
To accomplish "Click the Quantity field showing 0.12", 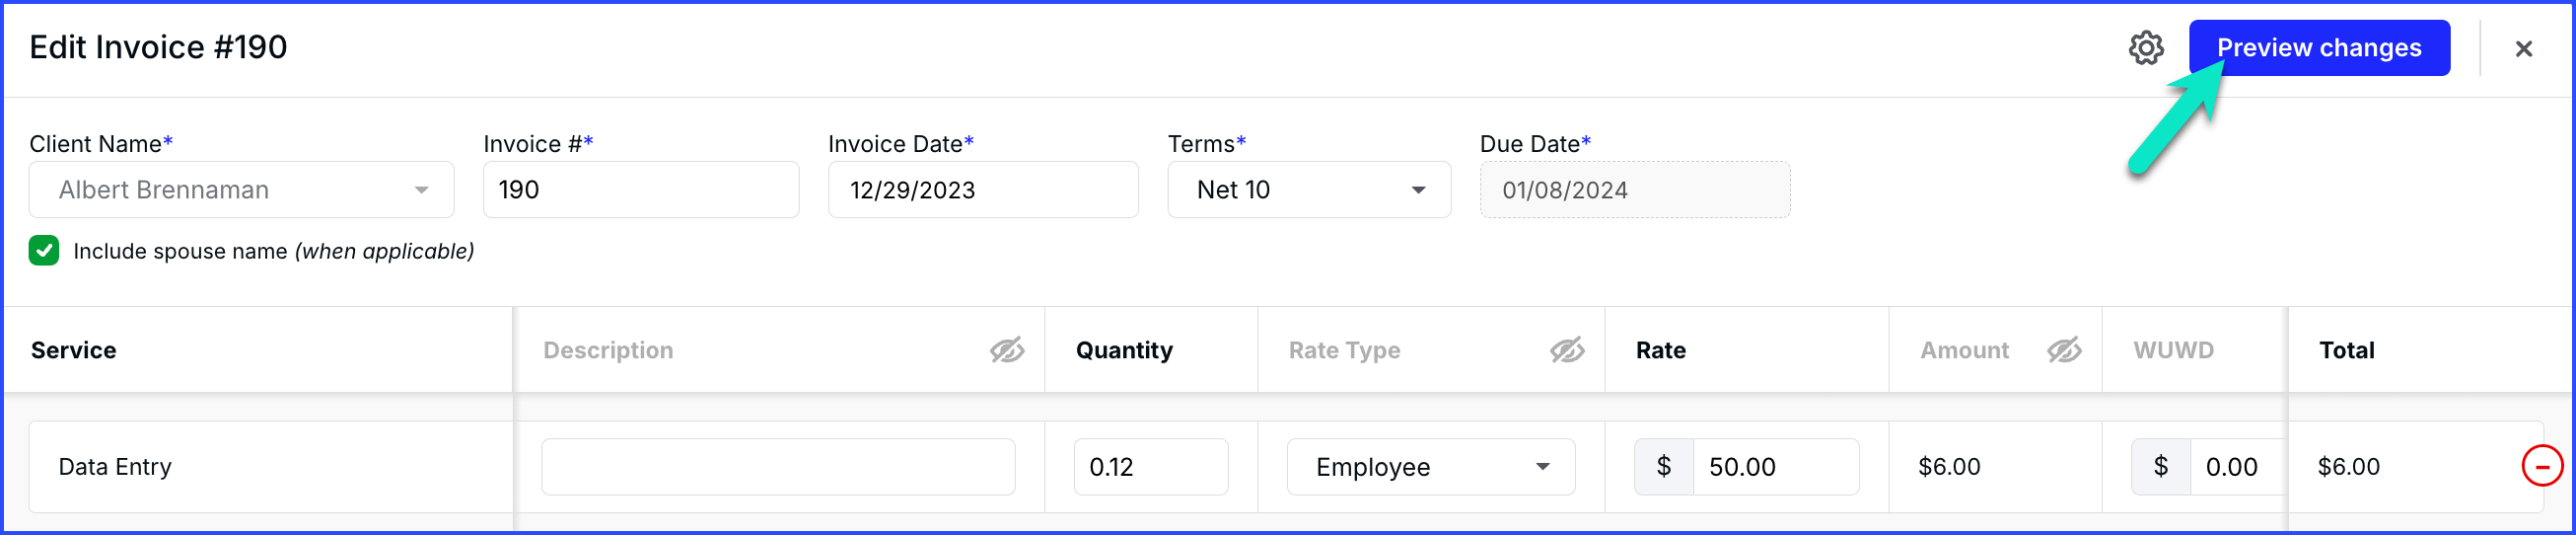I will coord(1150,467).
